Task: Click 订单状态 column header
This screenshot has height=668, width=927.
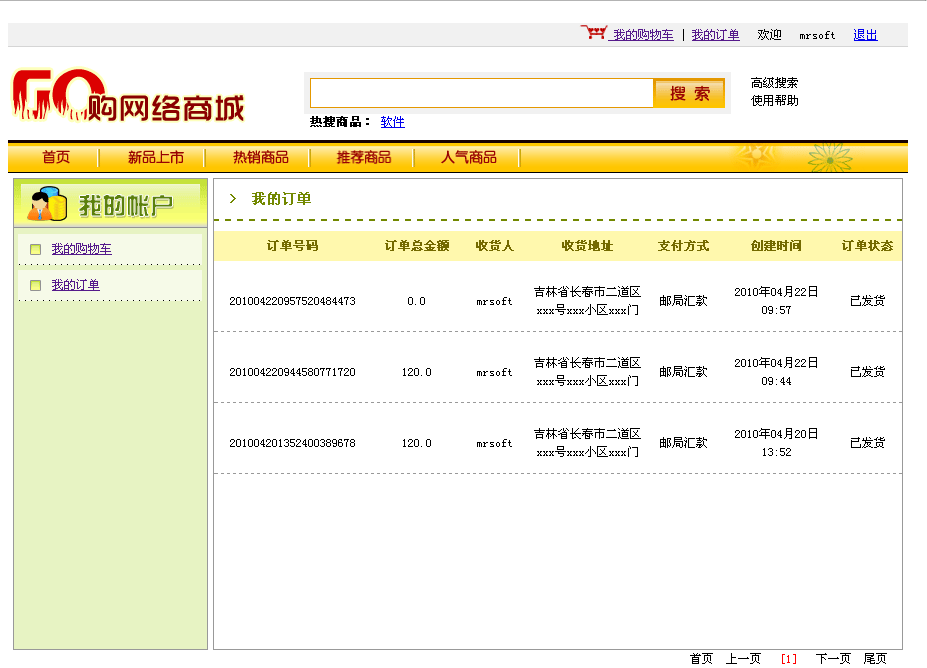Action: pos(867,246)
